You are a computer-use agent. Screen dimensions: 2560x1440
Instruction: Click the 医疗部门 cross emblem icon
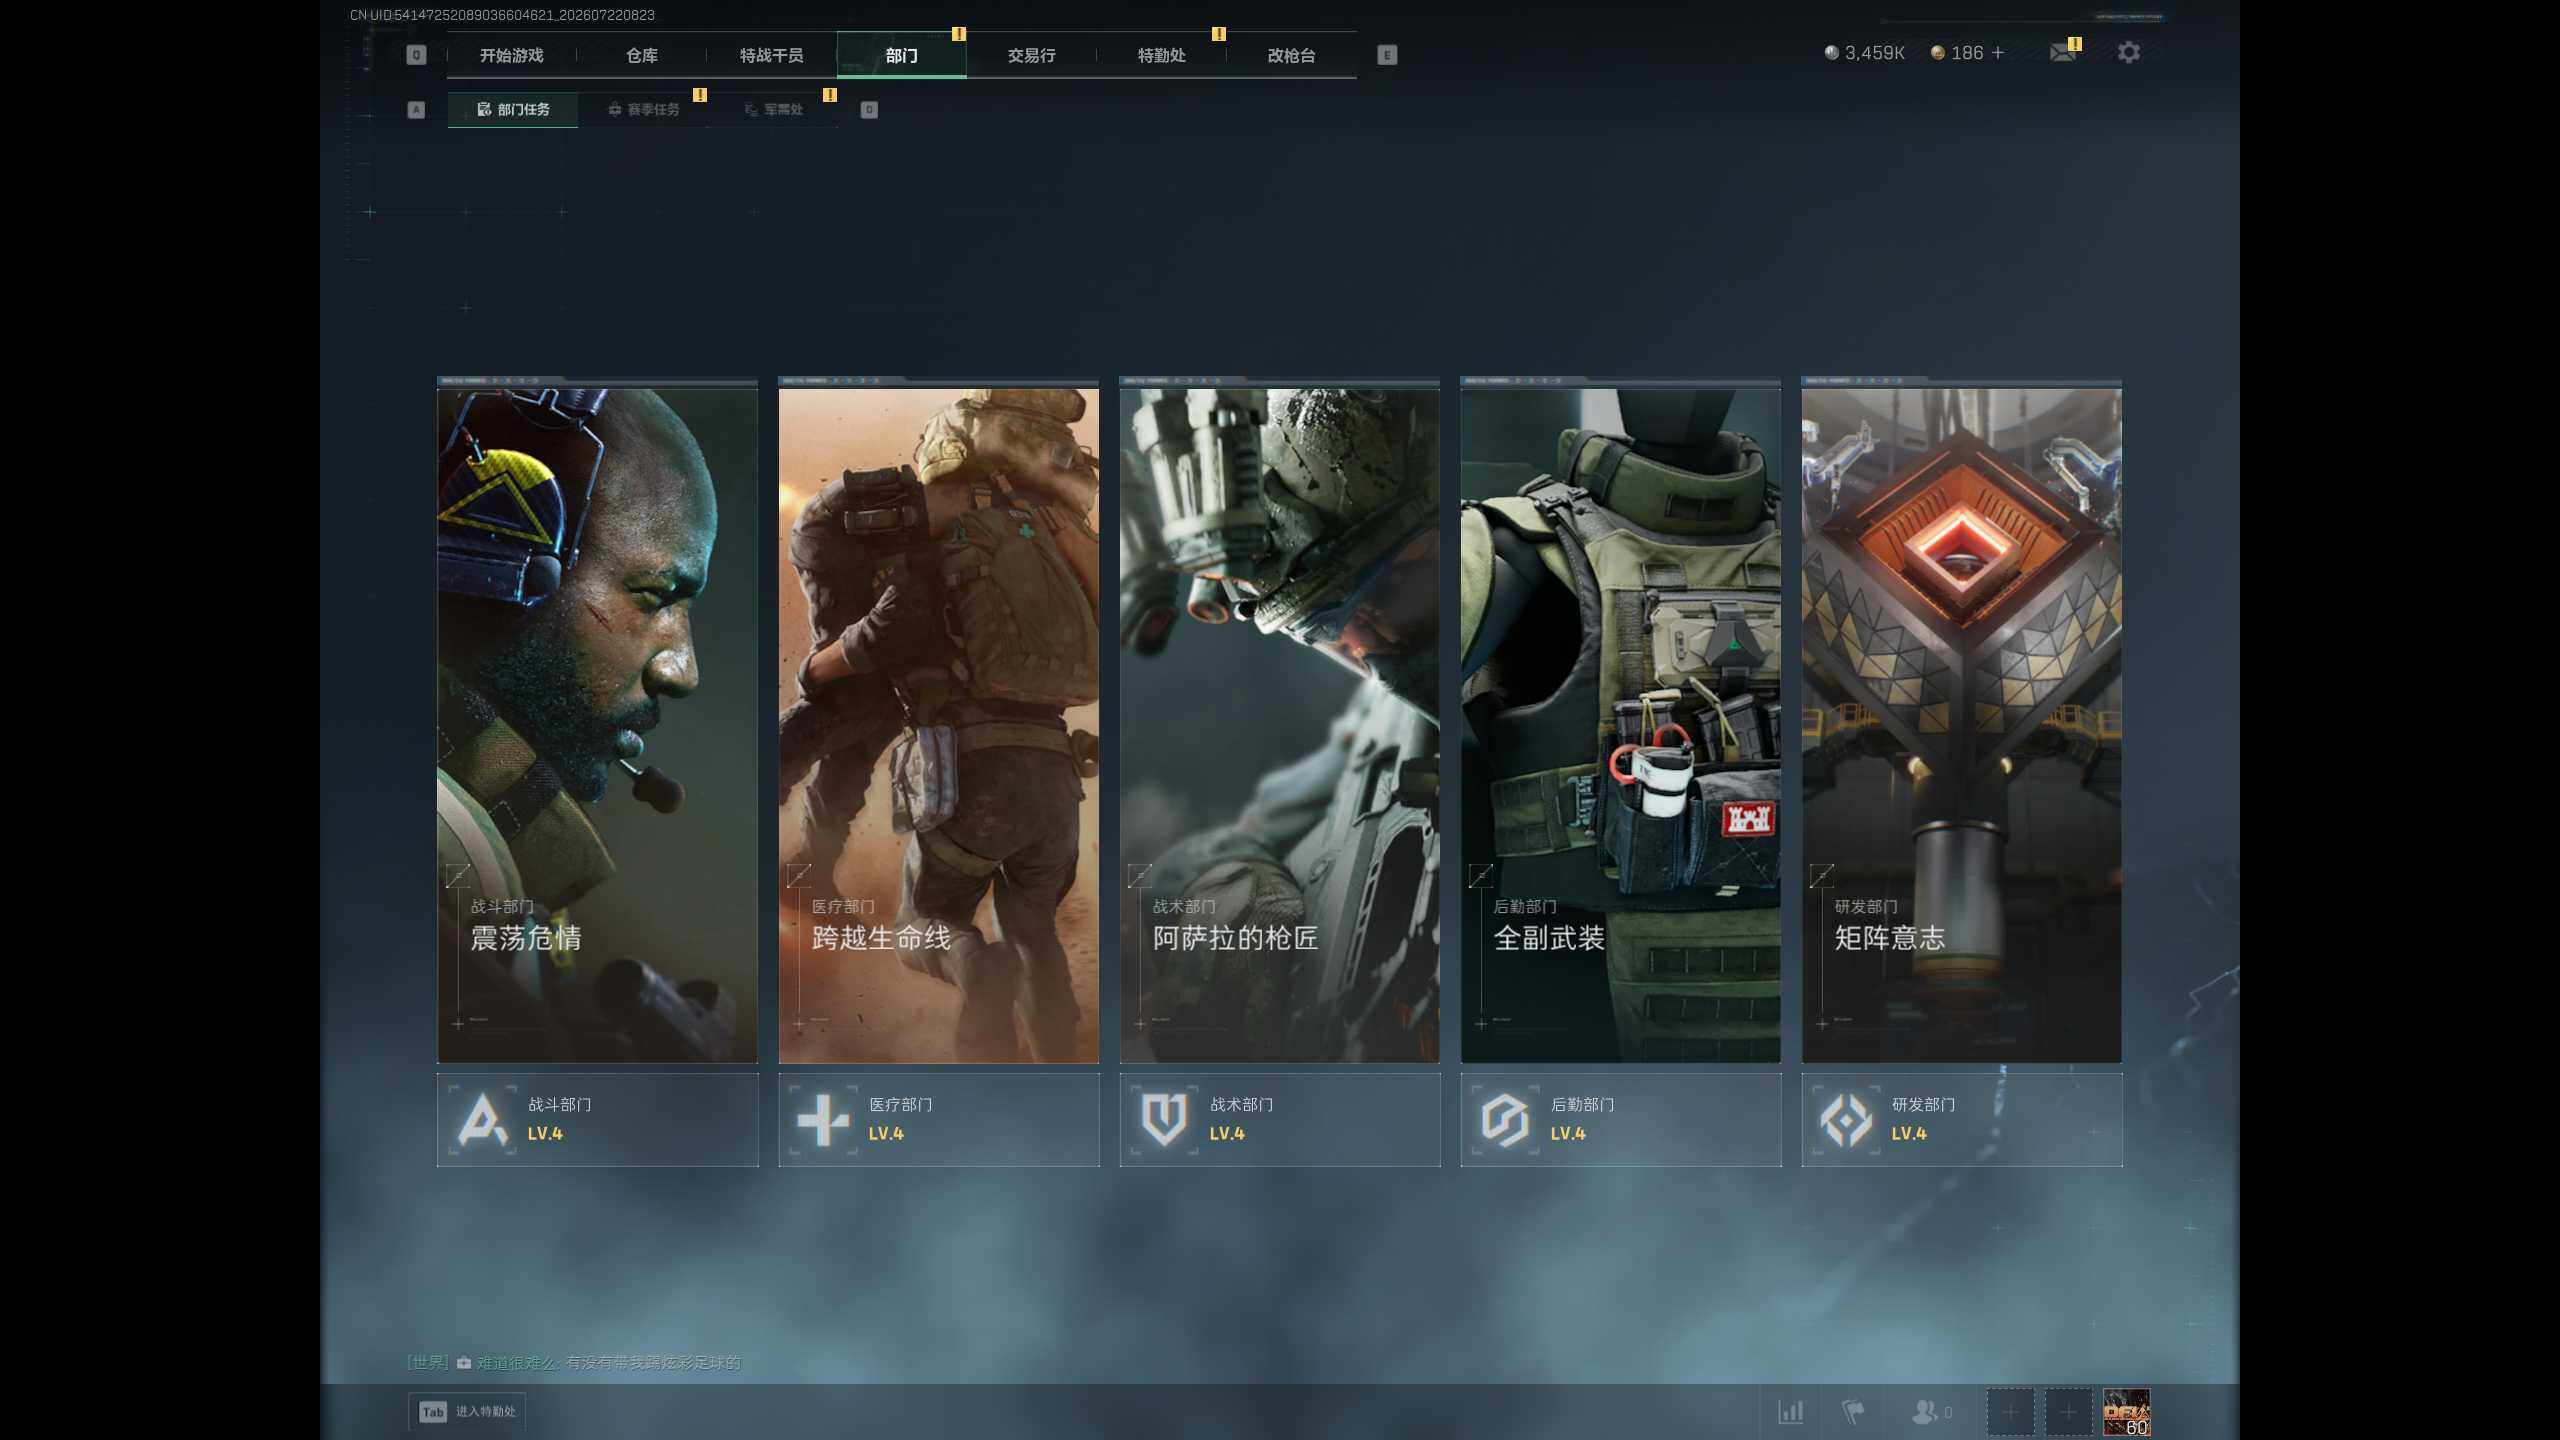[823, 1119]
